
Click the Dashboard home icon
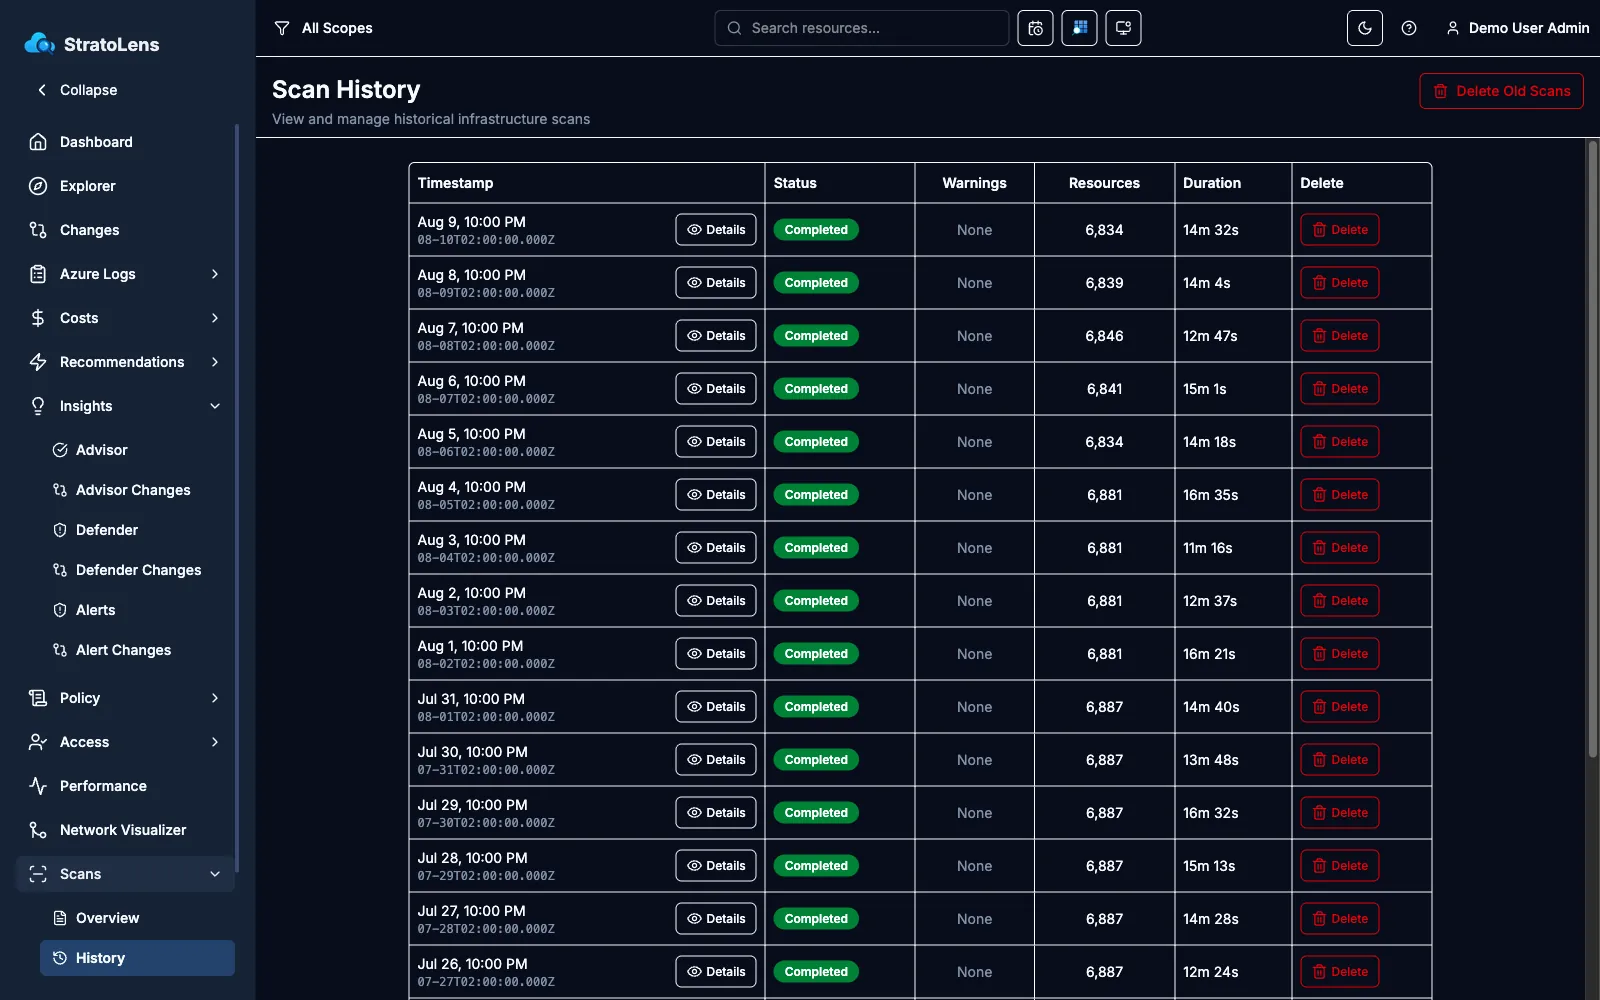coord(38,142)
